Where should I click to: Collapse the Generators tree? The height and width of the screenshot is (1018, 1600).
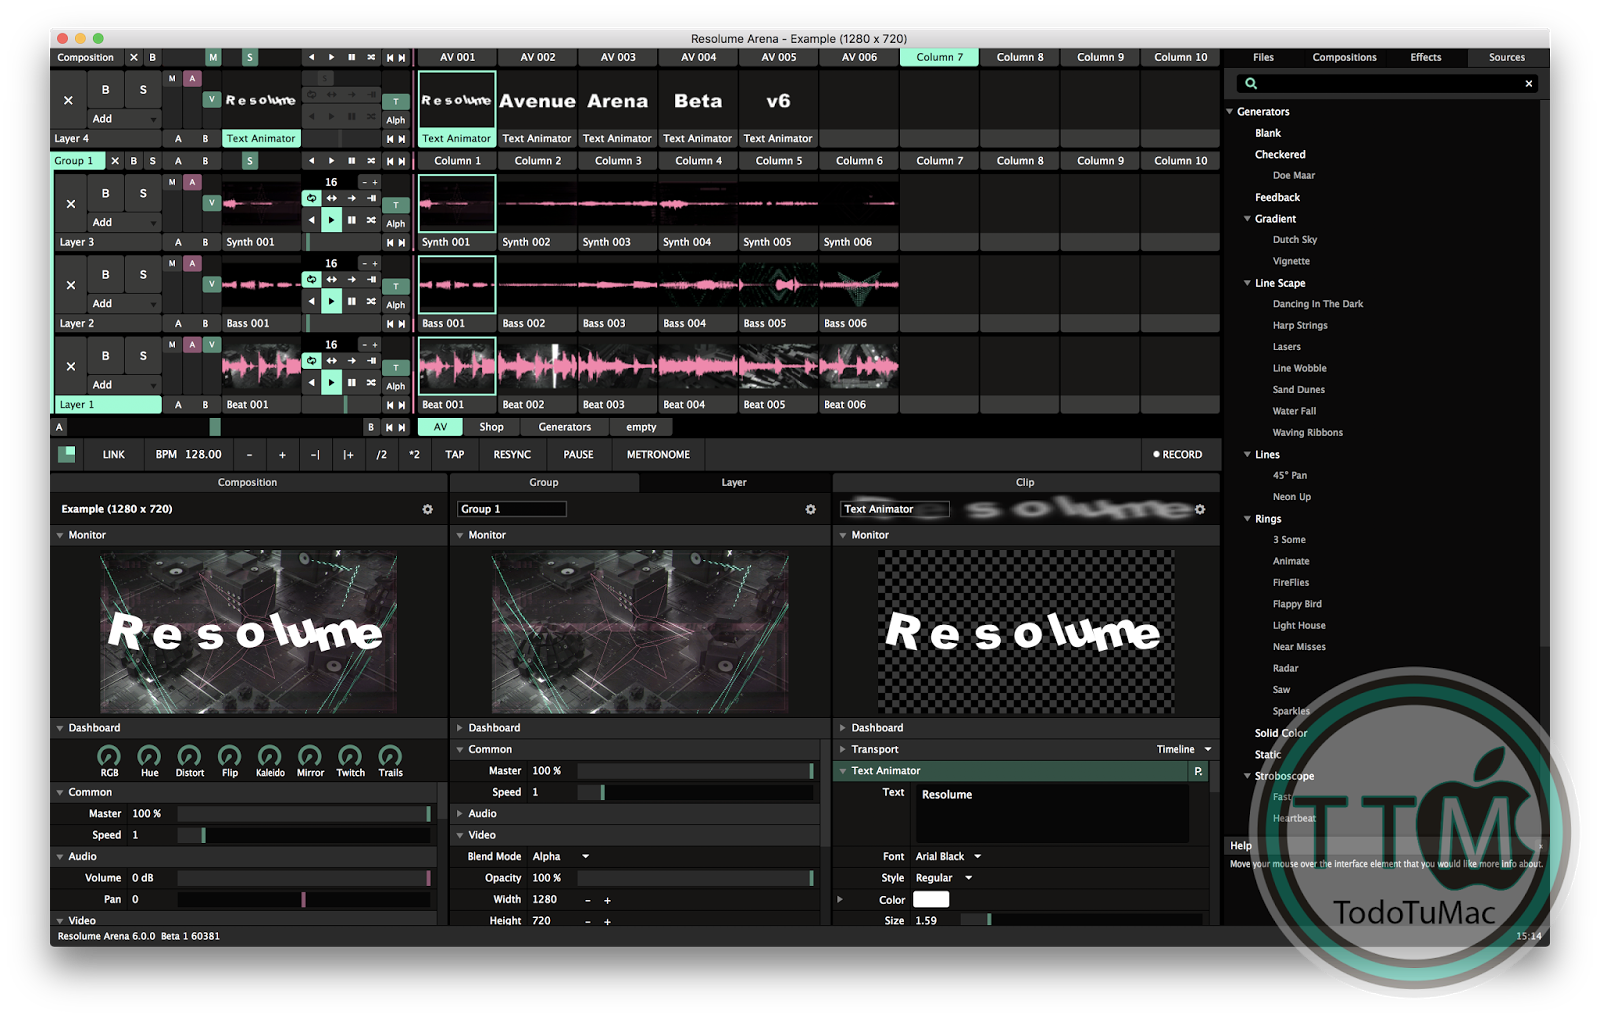tap(1230, 112)
